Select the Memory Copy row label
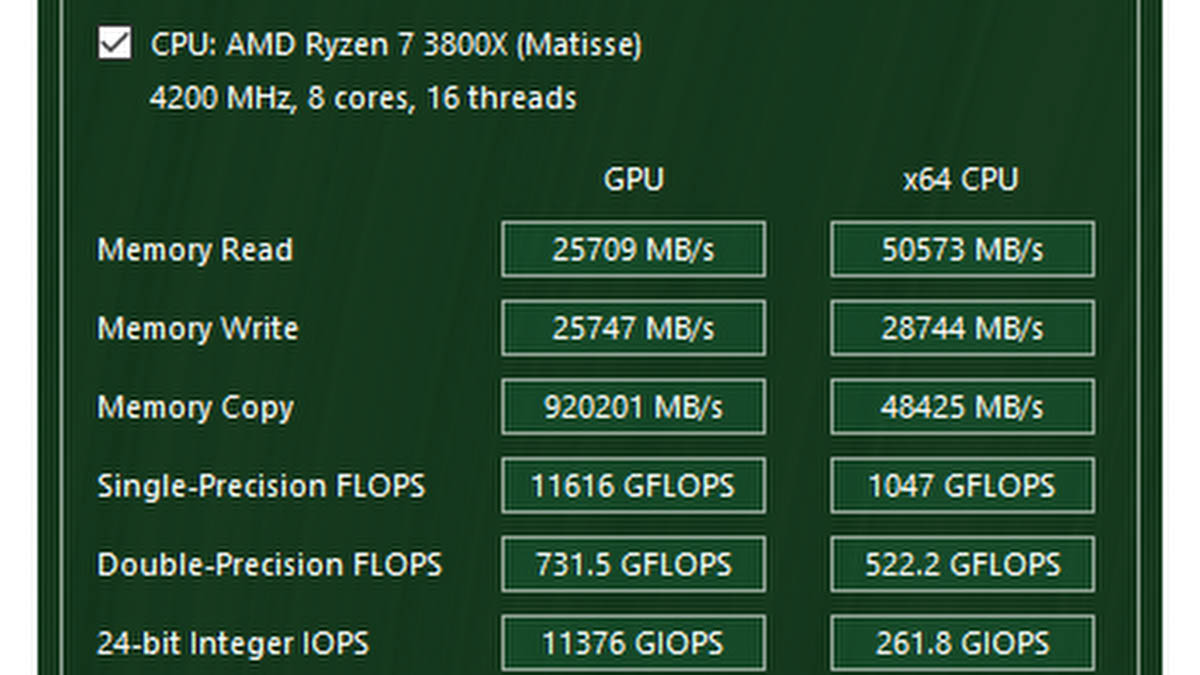Viewport: 1200px width, 675px height. [195, 408]
